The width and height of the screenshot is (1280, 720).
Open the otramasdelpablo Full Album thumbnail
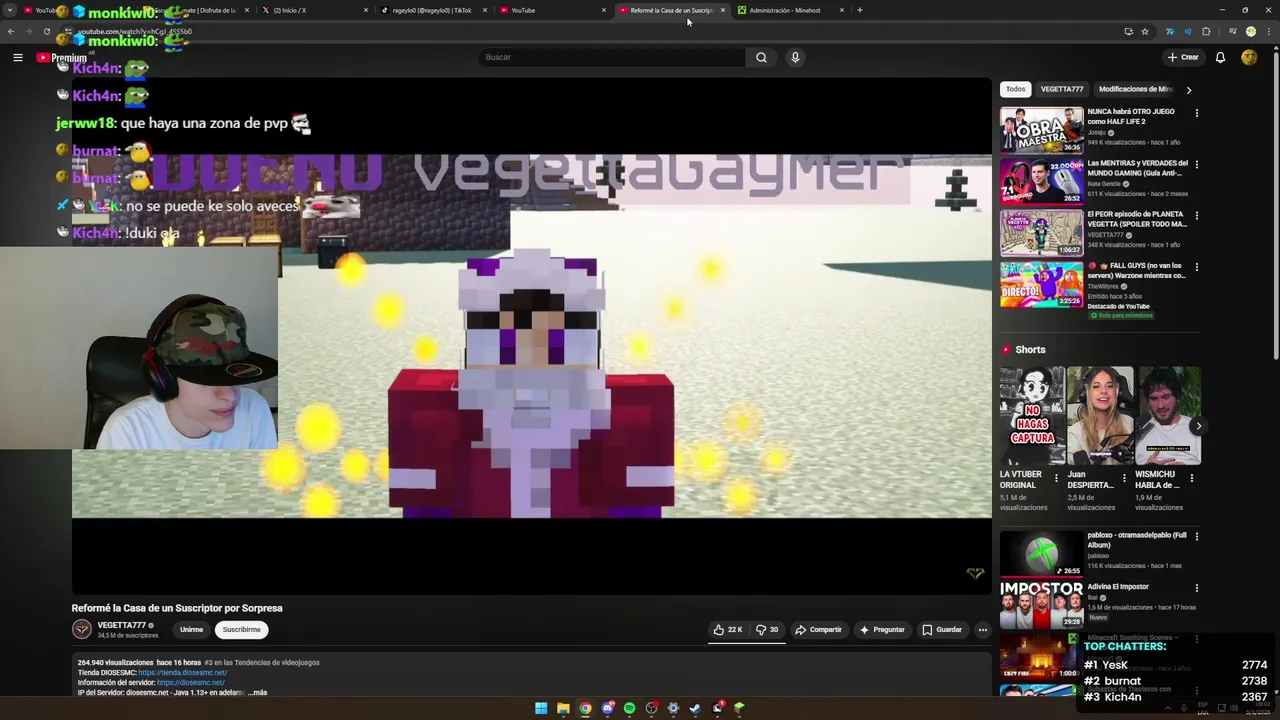coord(1041,553)
